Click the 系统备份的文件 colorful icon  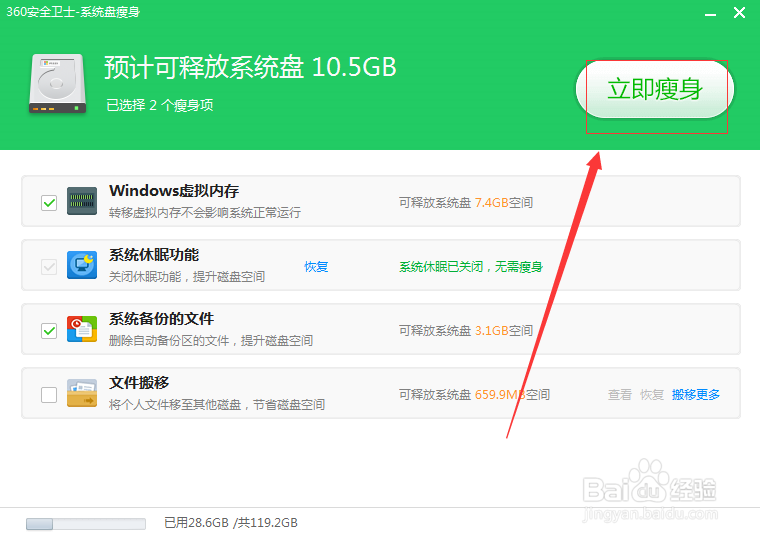tap(82, 329)
